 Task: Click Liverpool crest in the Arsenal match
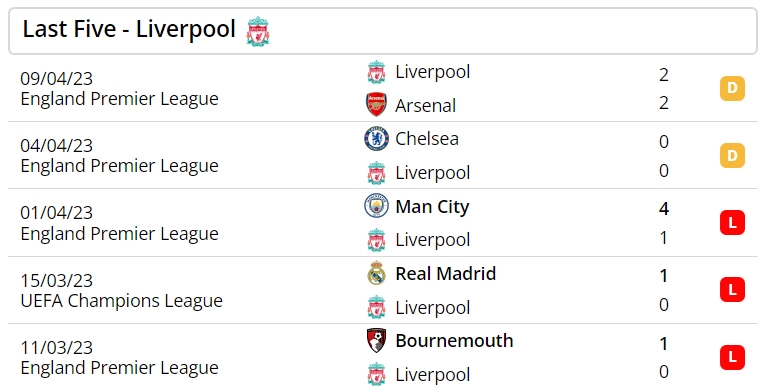pos(377,72)
